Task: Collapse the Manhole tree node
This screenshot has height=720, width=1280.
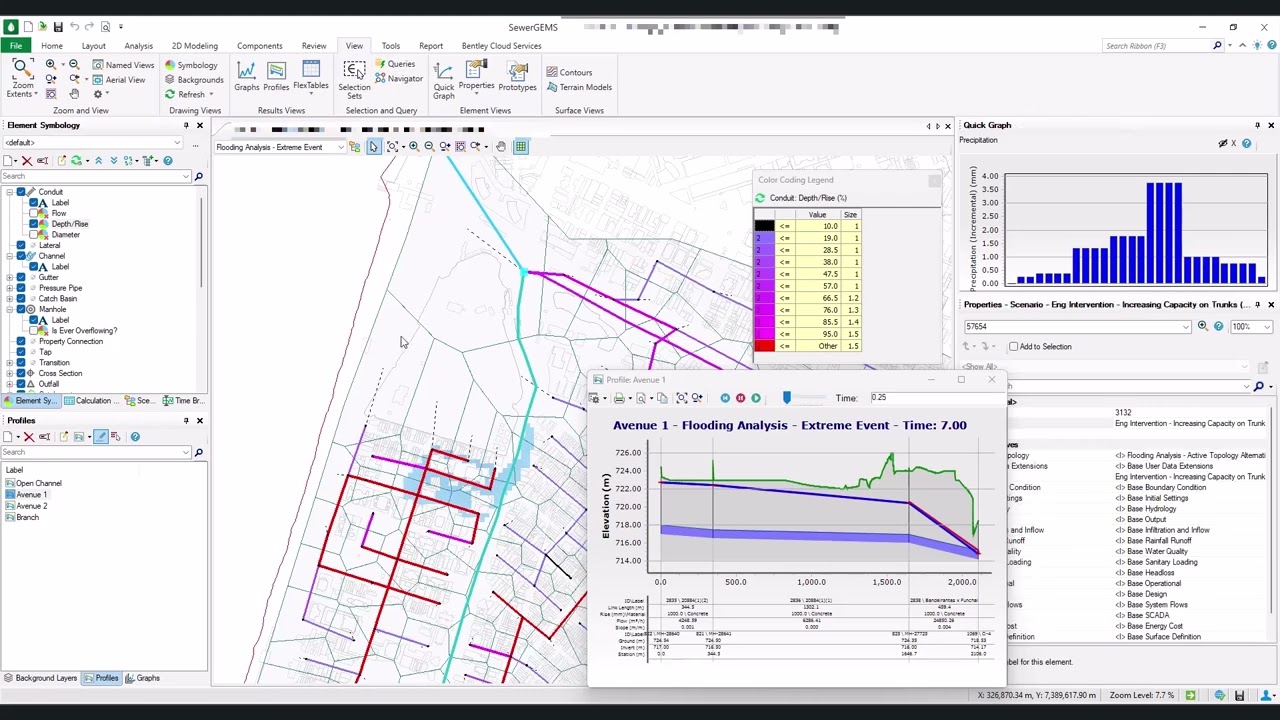Action: click(9, 309)
